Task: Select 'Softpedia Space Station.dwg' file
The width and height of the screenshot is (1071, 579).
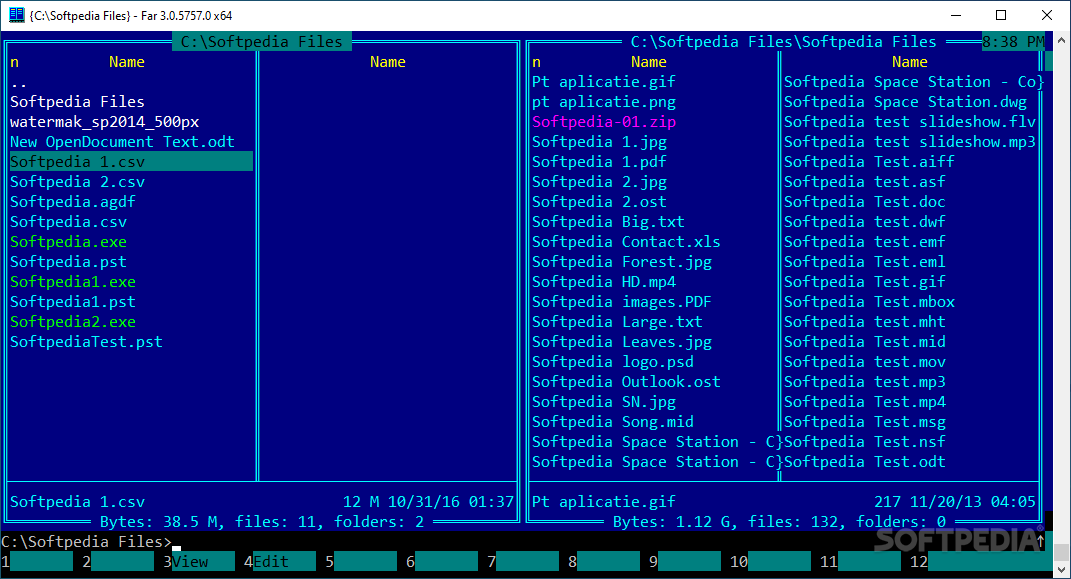Action: 905,102
